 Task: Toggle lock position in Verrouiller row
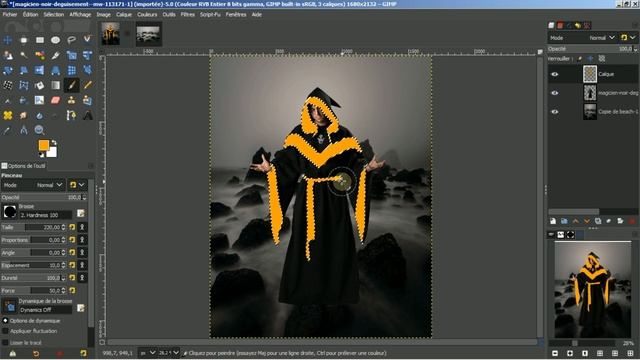tap(590, 59)
